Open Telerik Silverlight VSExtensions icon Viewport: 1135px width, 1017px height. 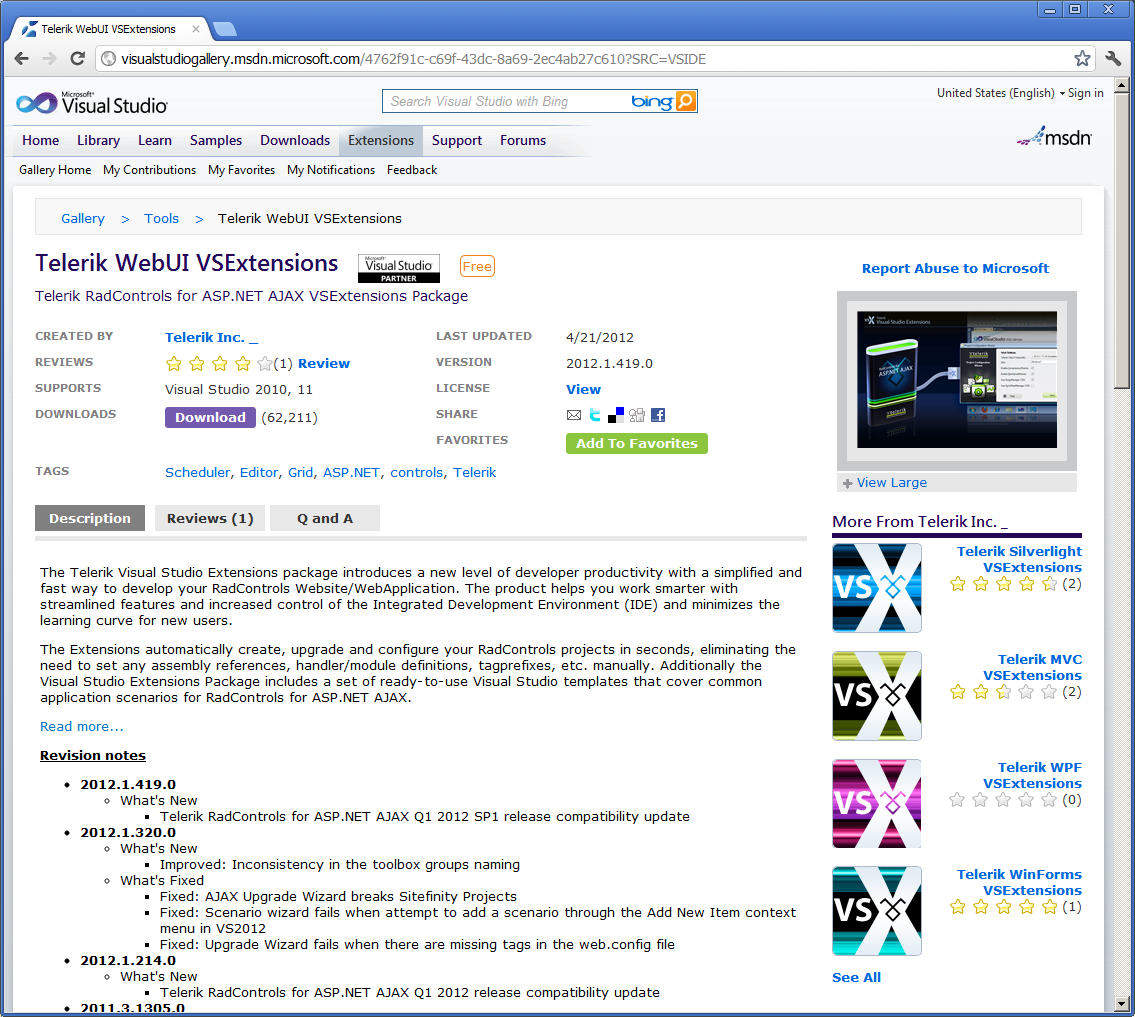[x=877, y=588]
